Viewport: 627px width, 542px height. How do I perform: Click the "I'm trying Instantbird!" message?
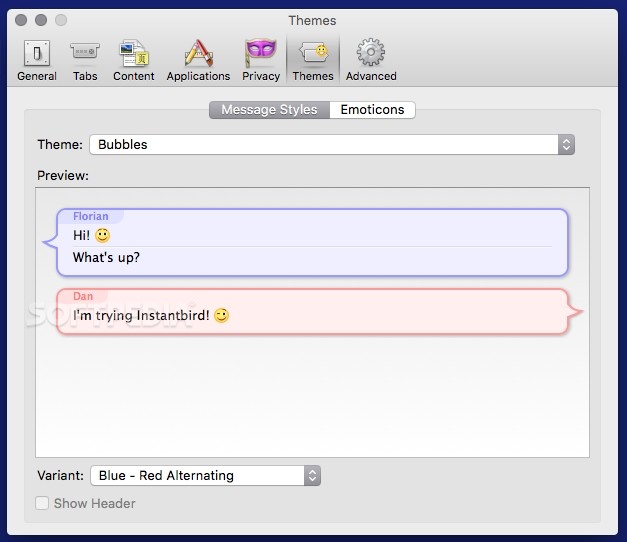[141, 315]
